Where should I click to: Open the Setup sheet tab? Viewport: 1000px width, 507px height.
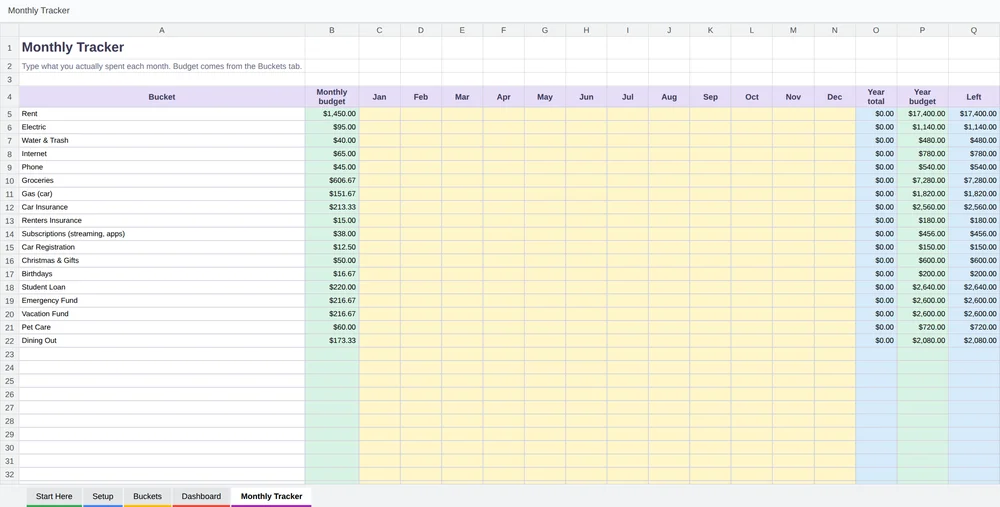[103, 496]
